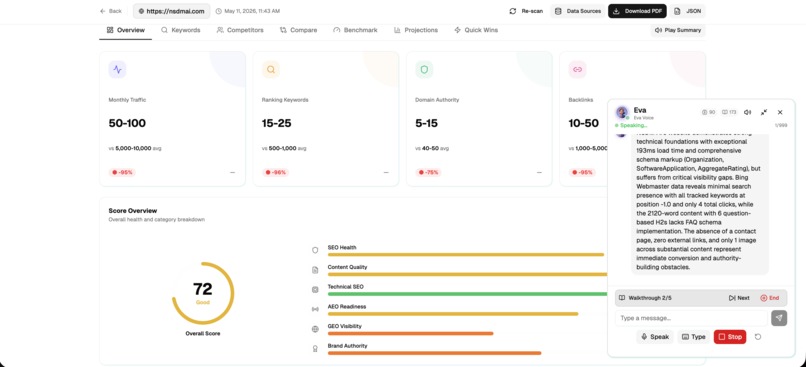
Task: Open the Quick Wins tab
Action: pyautogui.click(x=476, y=30)
